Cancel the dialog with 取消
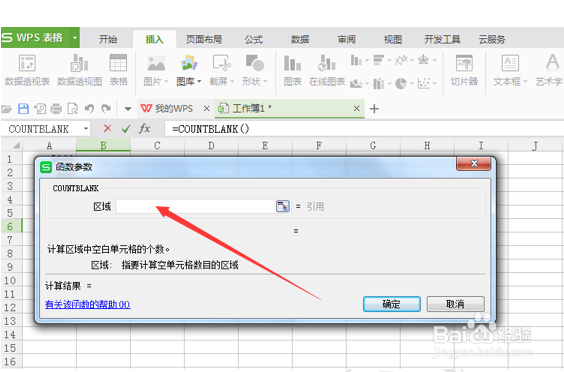The width and height of the screenshot is (564, 372). pos(455,304)
